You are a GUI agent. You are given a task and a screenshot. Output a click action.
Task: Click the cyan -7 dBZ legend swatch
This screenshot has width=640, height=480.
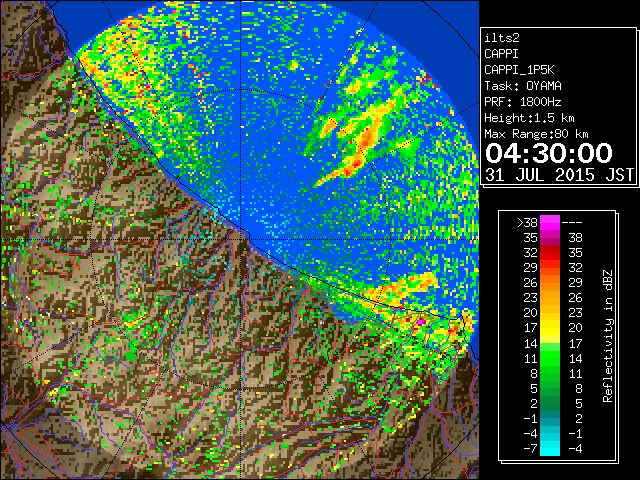pyautogui.click(x=550, y=448)
